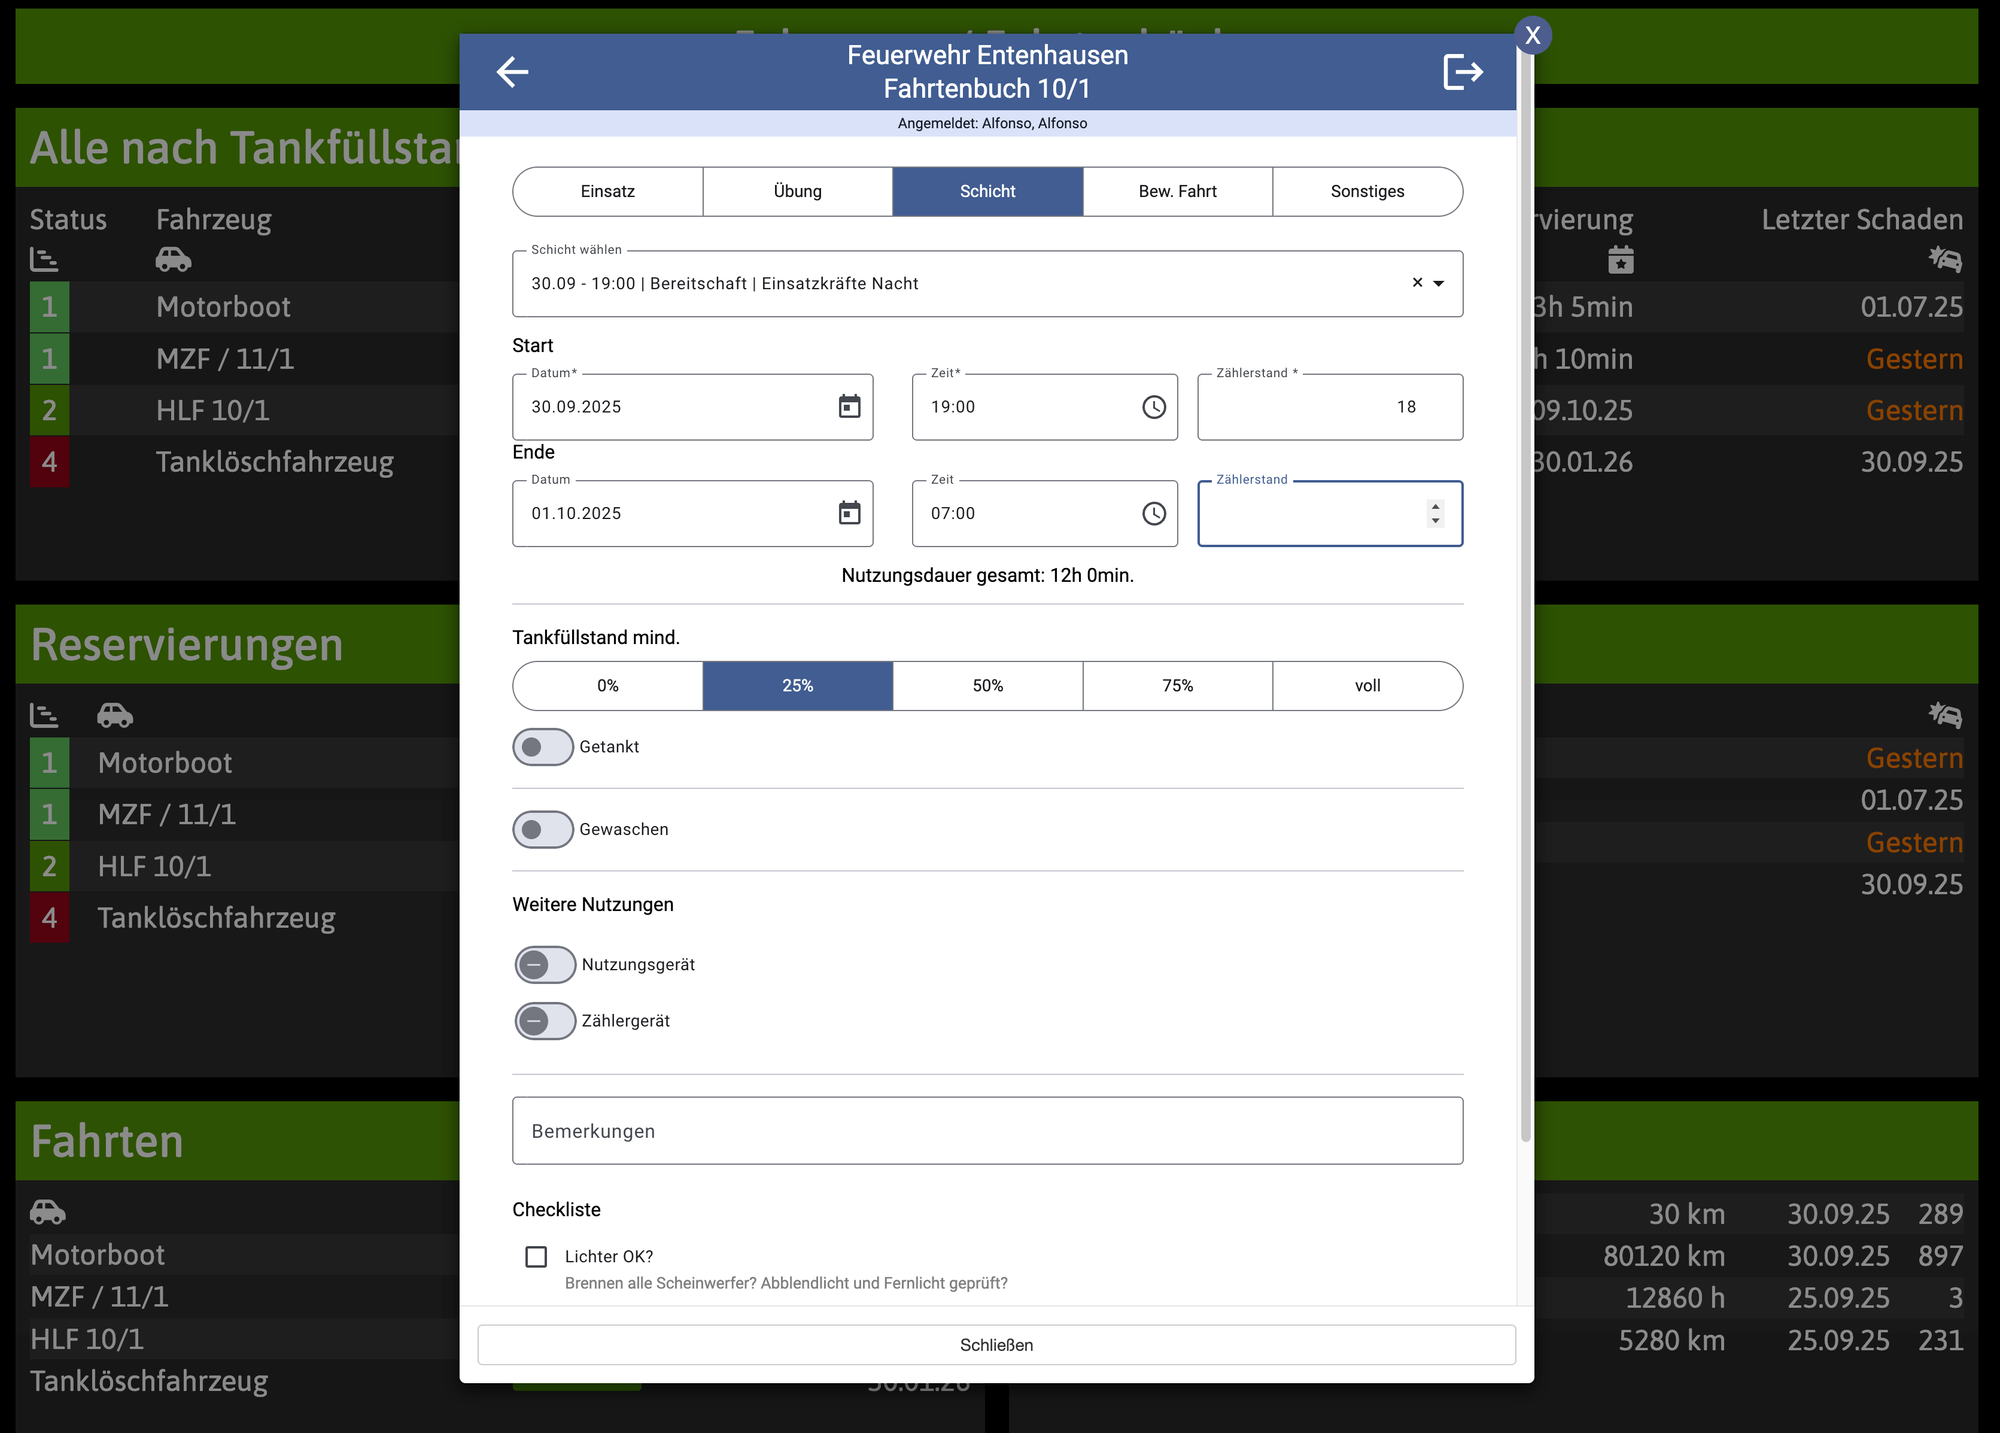Expand the Schicht wählen dropdown arrow

point(1439,284)
